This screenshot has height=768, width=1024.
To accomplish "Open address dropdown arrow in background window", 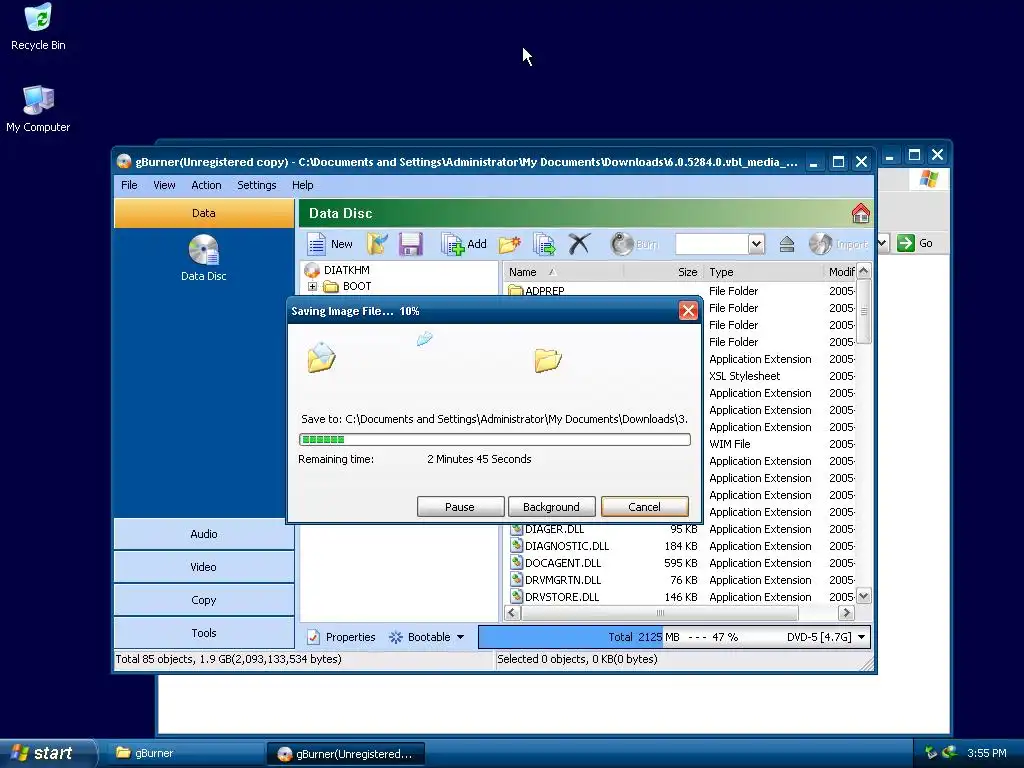I will click(883, 243).
